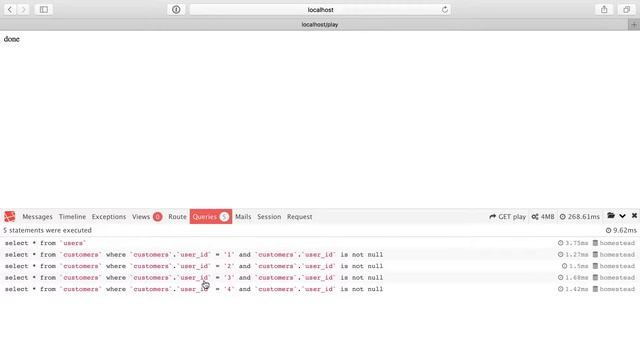Select the 'select * from users' query

point(320,243)
